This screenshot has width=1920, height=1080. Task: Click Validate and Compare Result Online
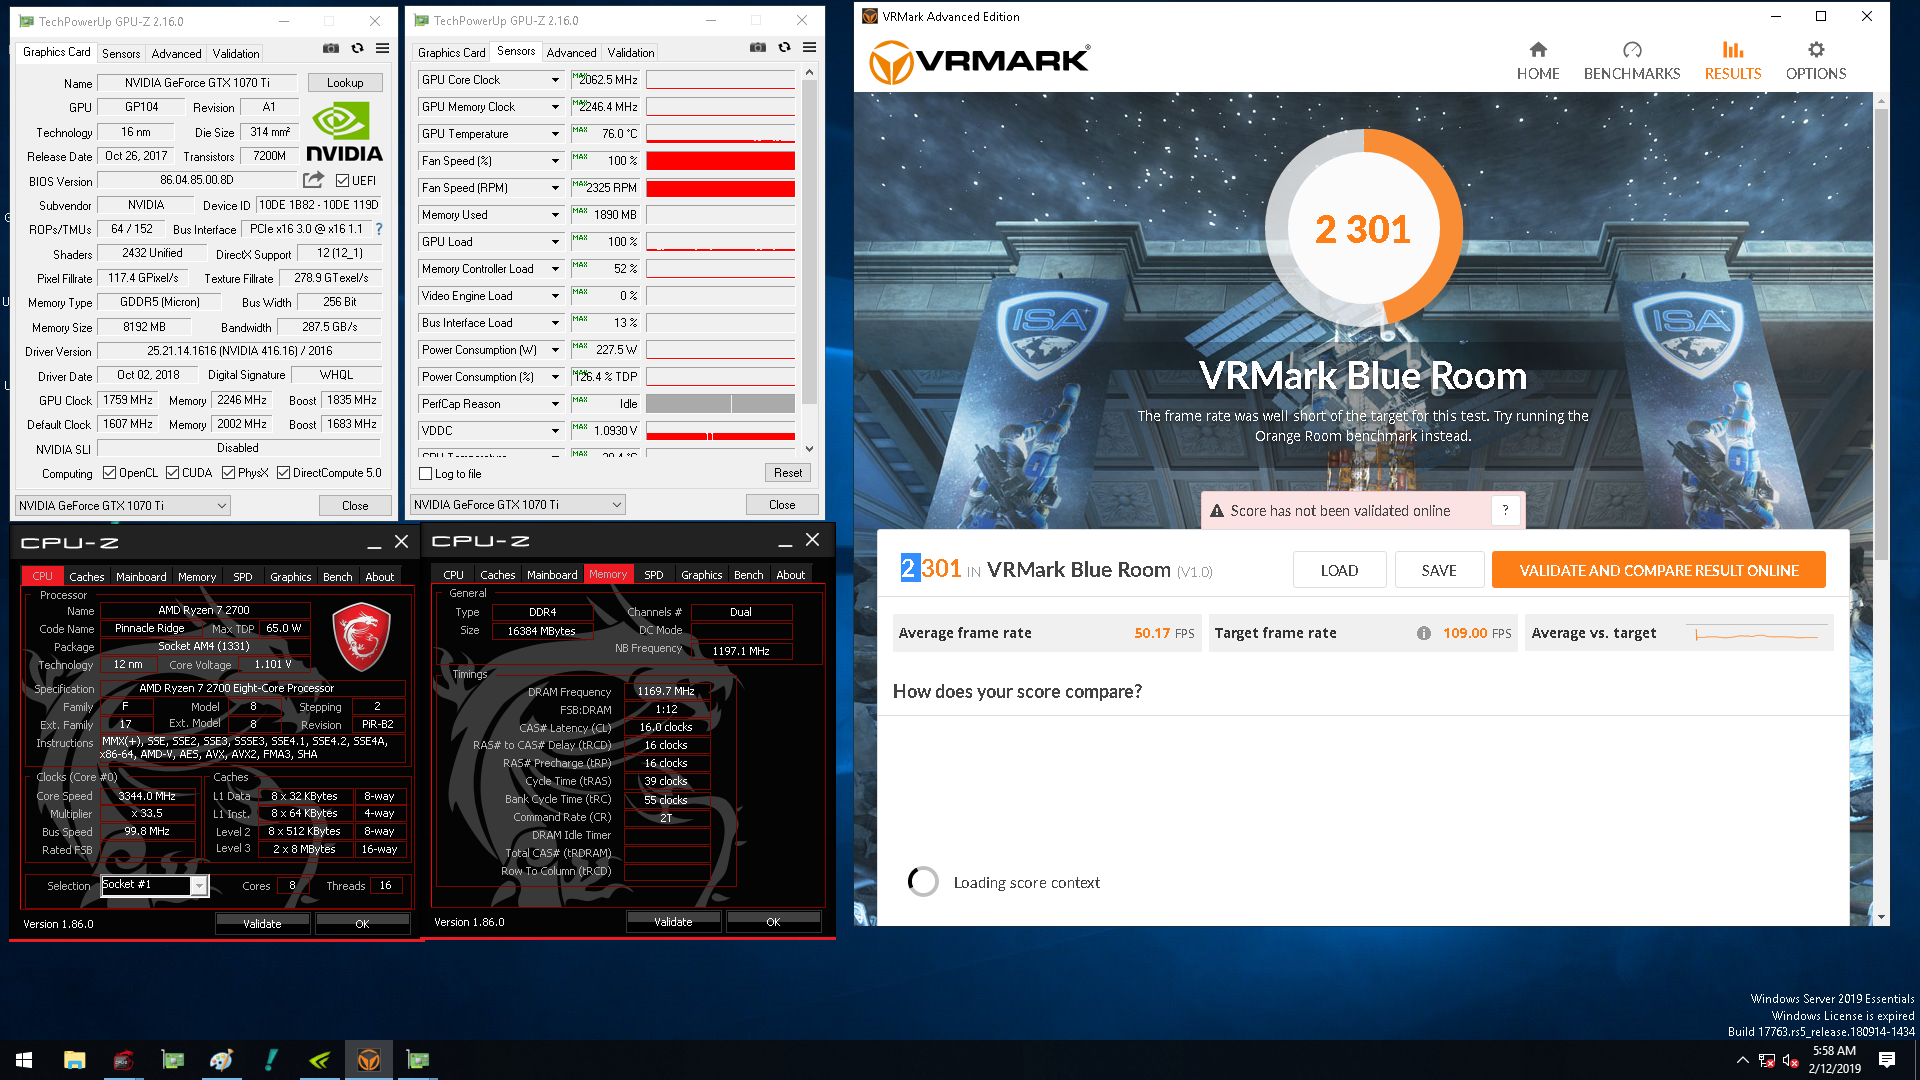1658,570
